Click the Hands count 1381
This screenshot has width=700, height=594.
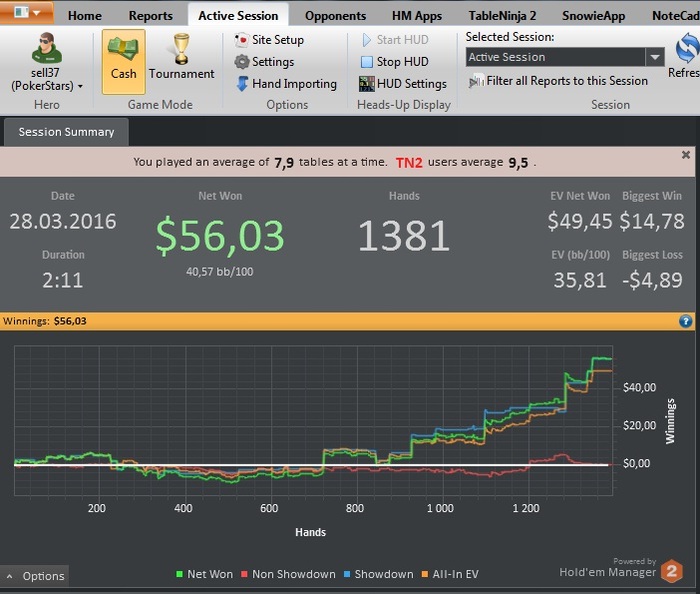tap(404, 236)
